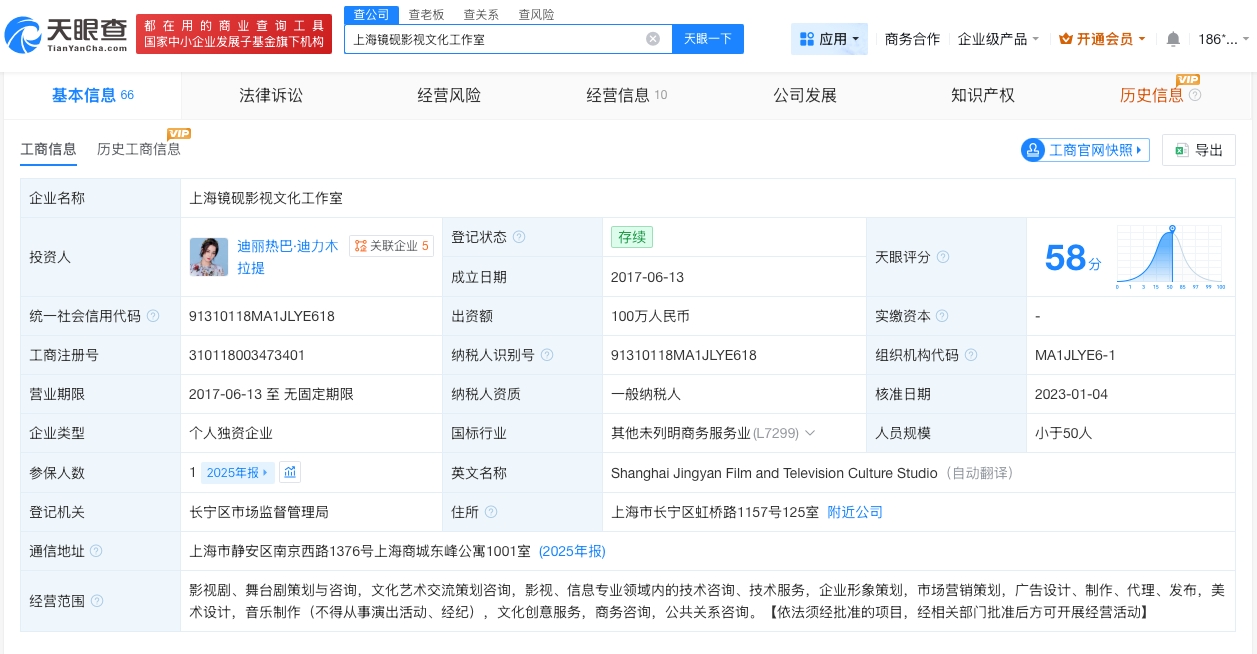This screenshot has width=1257, height=654.
Task: Clear the search box text
Action: (x=653, y=39)
